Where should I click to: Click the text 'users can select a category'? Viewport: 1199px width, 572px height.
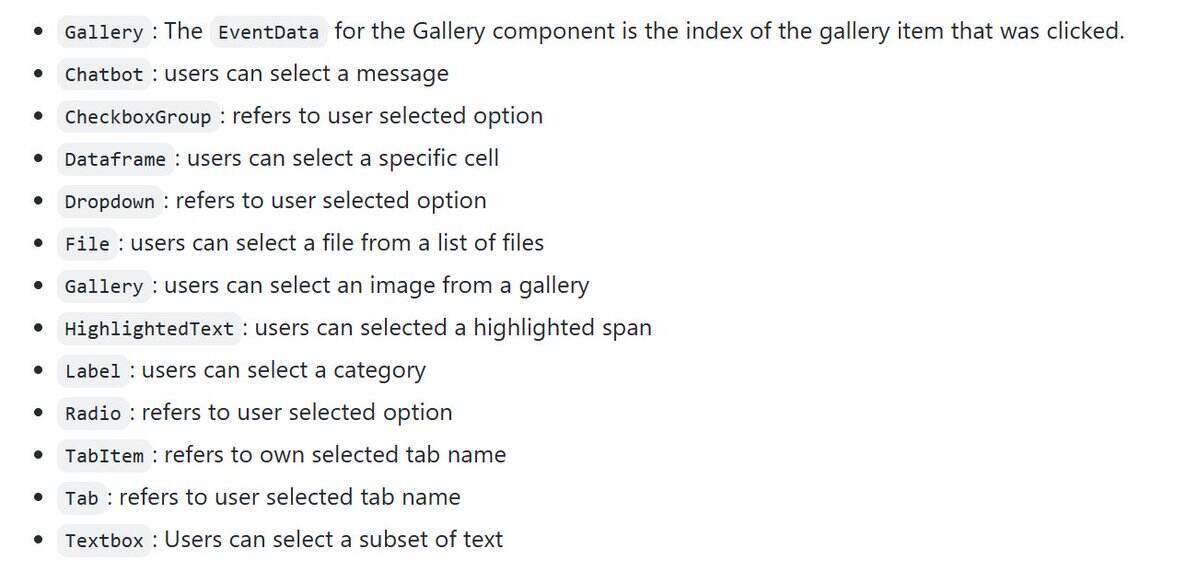pos(284,370)
